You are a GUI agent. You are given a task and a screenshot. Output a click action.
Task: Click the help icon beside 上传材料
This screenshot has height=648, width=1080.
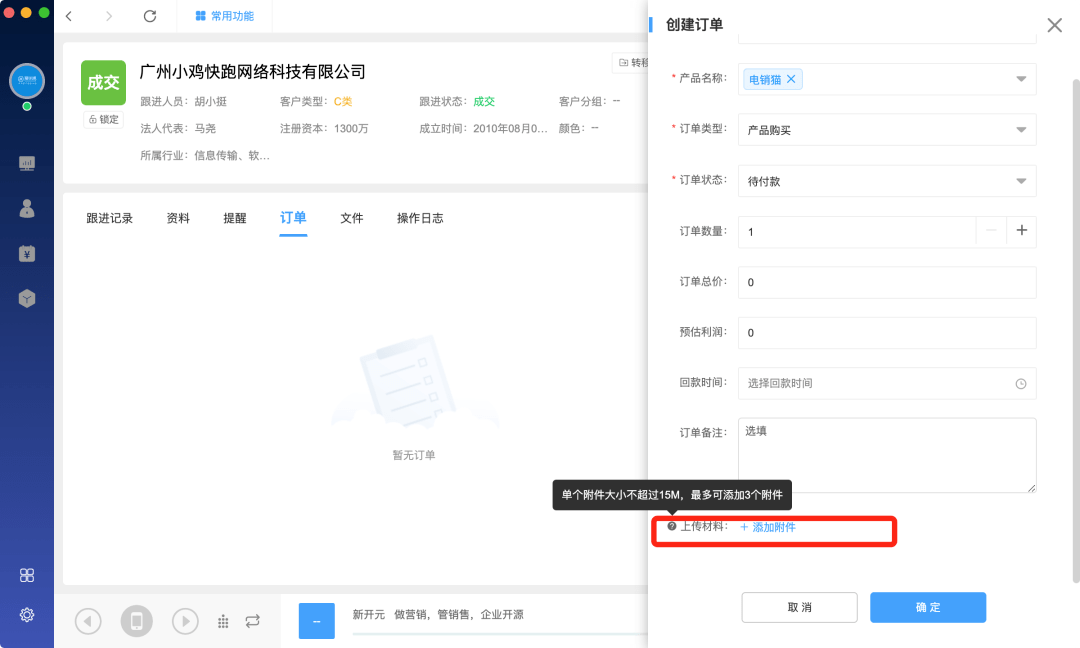click(672, 526)
